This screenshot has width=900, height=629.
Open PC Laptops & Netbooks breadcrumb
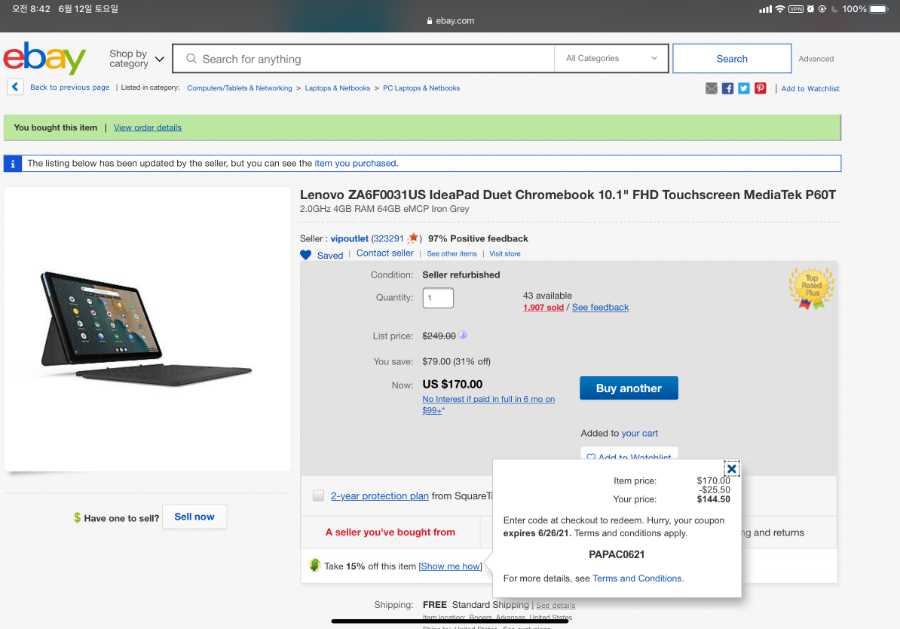(421, 88)
